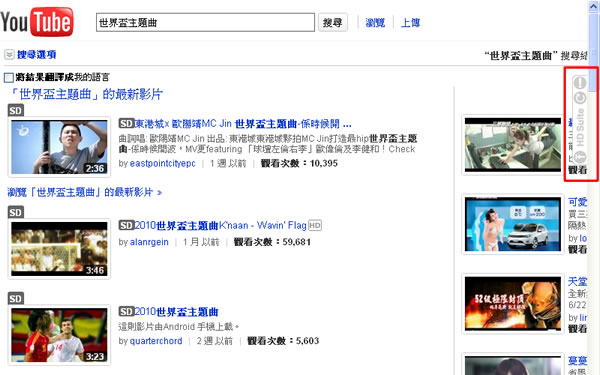Click 瀏覽「世界盃主題曲」的最新影片 link
This screenshot has width=600, height=375.
tap(85, 192)
